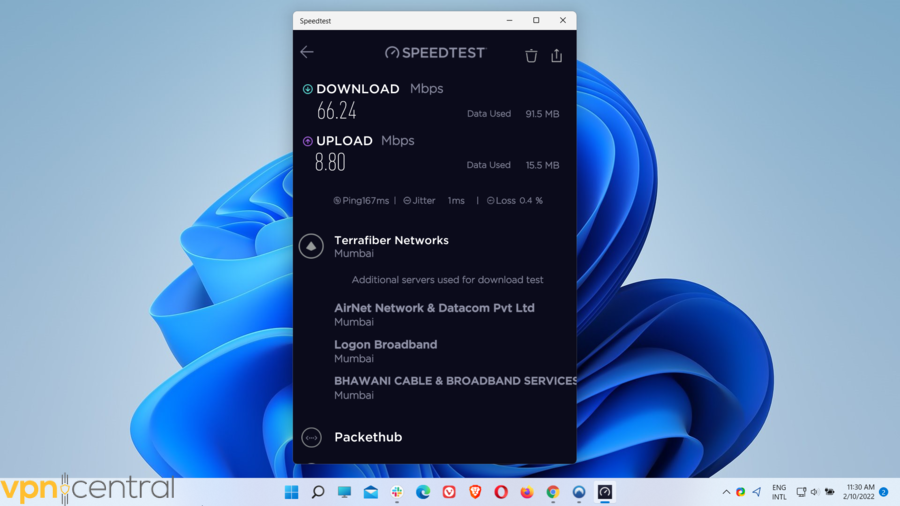The width and height of the screenshot is (900, 506).
Task: Launch Opera browser from taskbar
Action: pyautogui.click(x=501, y=492)
